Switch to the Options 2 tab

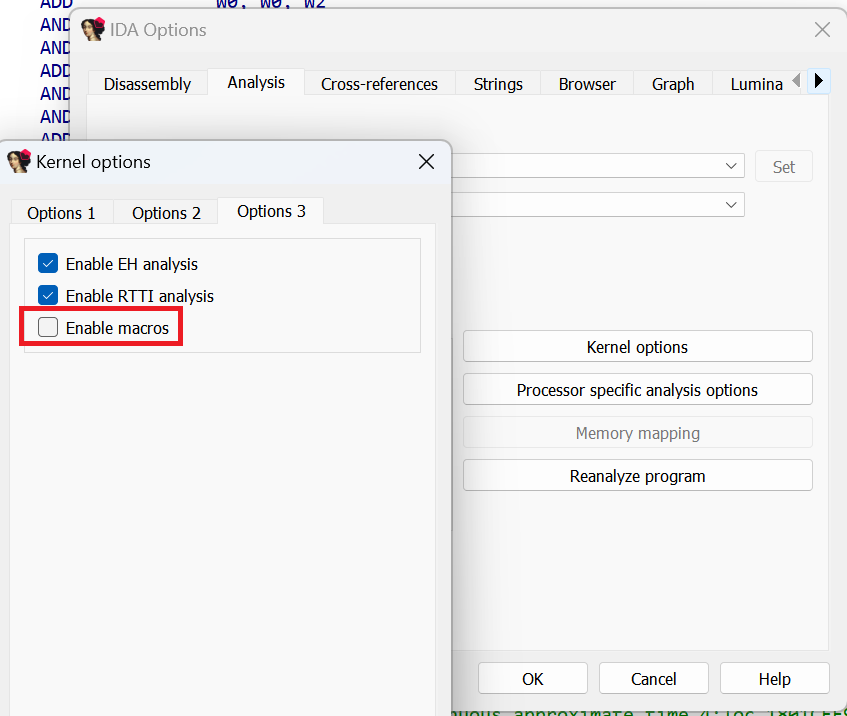pos(166,213)
